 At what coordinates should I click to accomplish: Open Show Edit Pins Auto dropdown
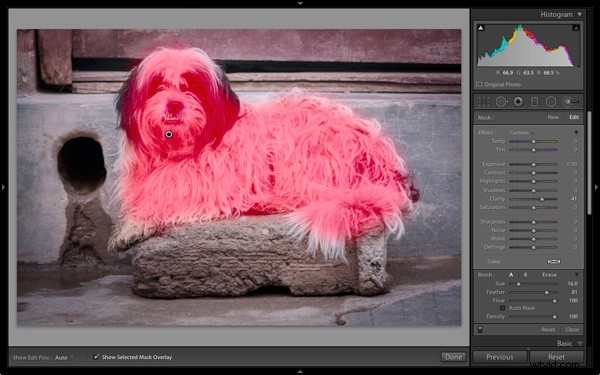(x=64, y=358)
